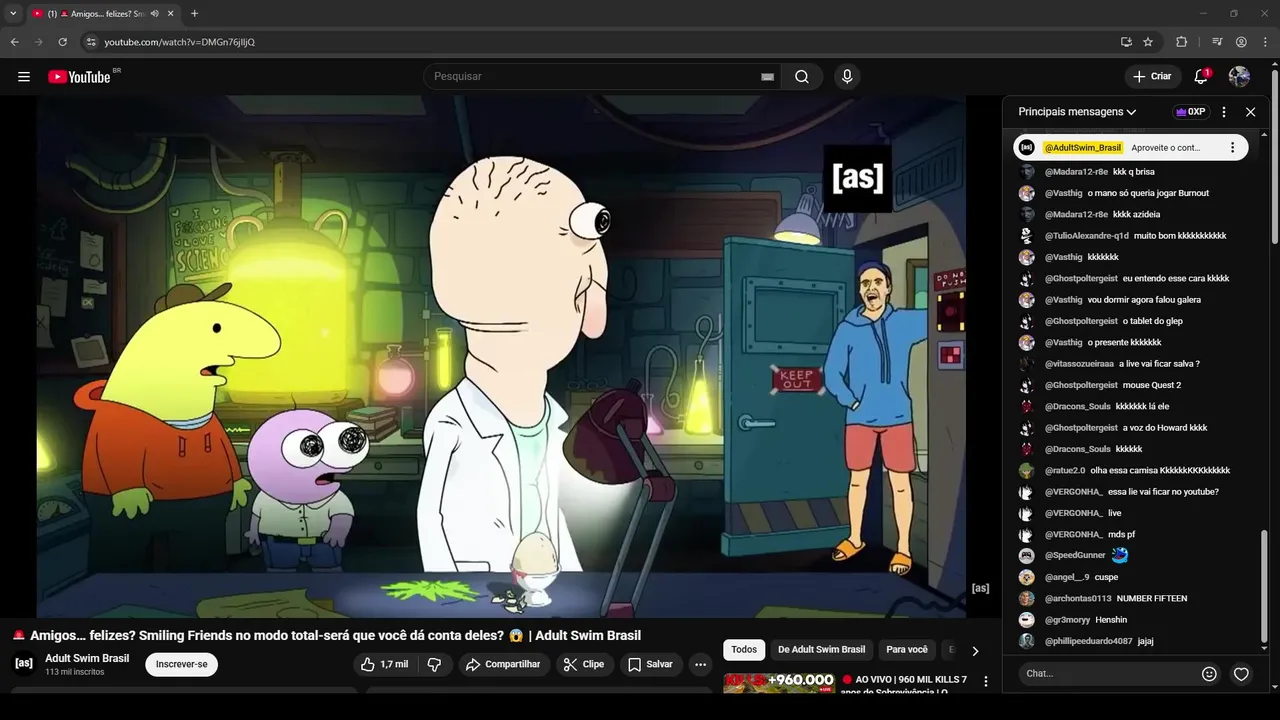Image resolution: width=1280 pixels, height=720 pixels.
Task: Click the Chat message input field
Action: pyautogui.click(x=1110, y=673)
